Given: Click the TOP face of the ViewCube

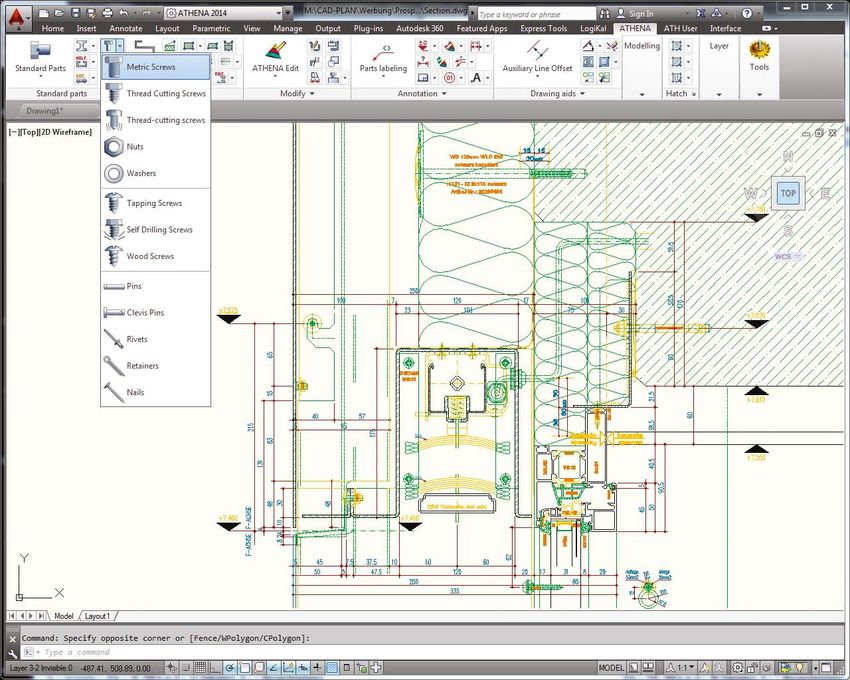Looking at the screenshot, I should [788, 193].
